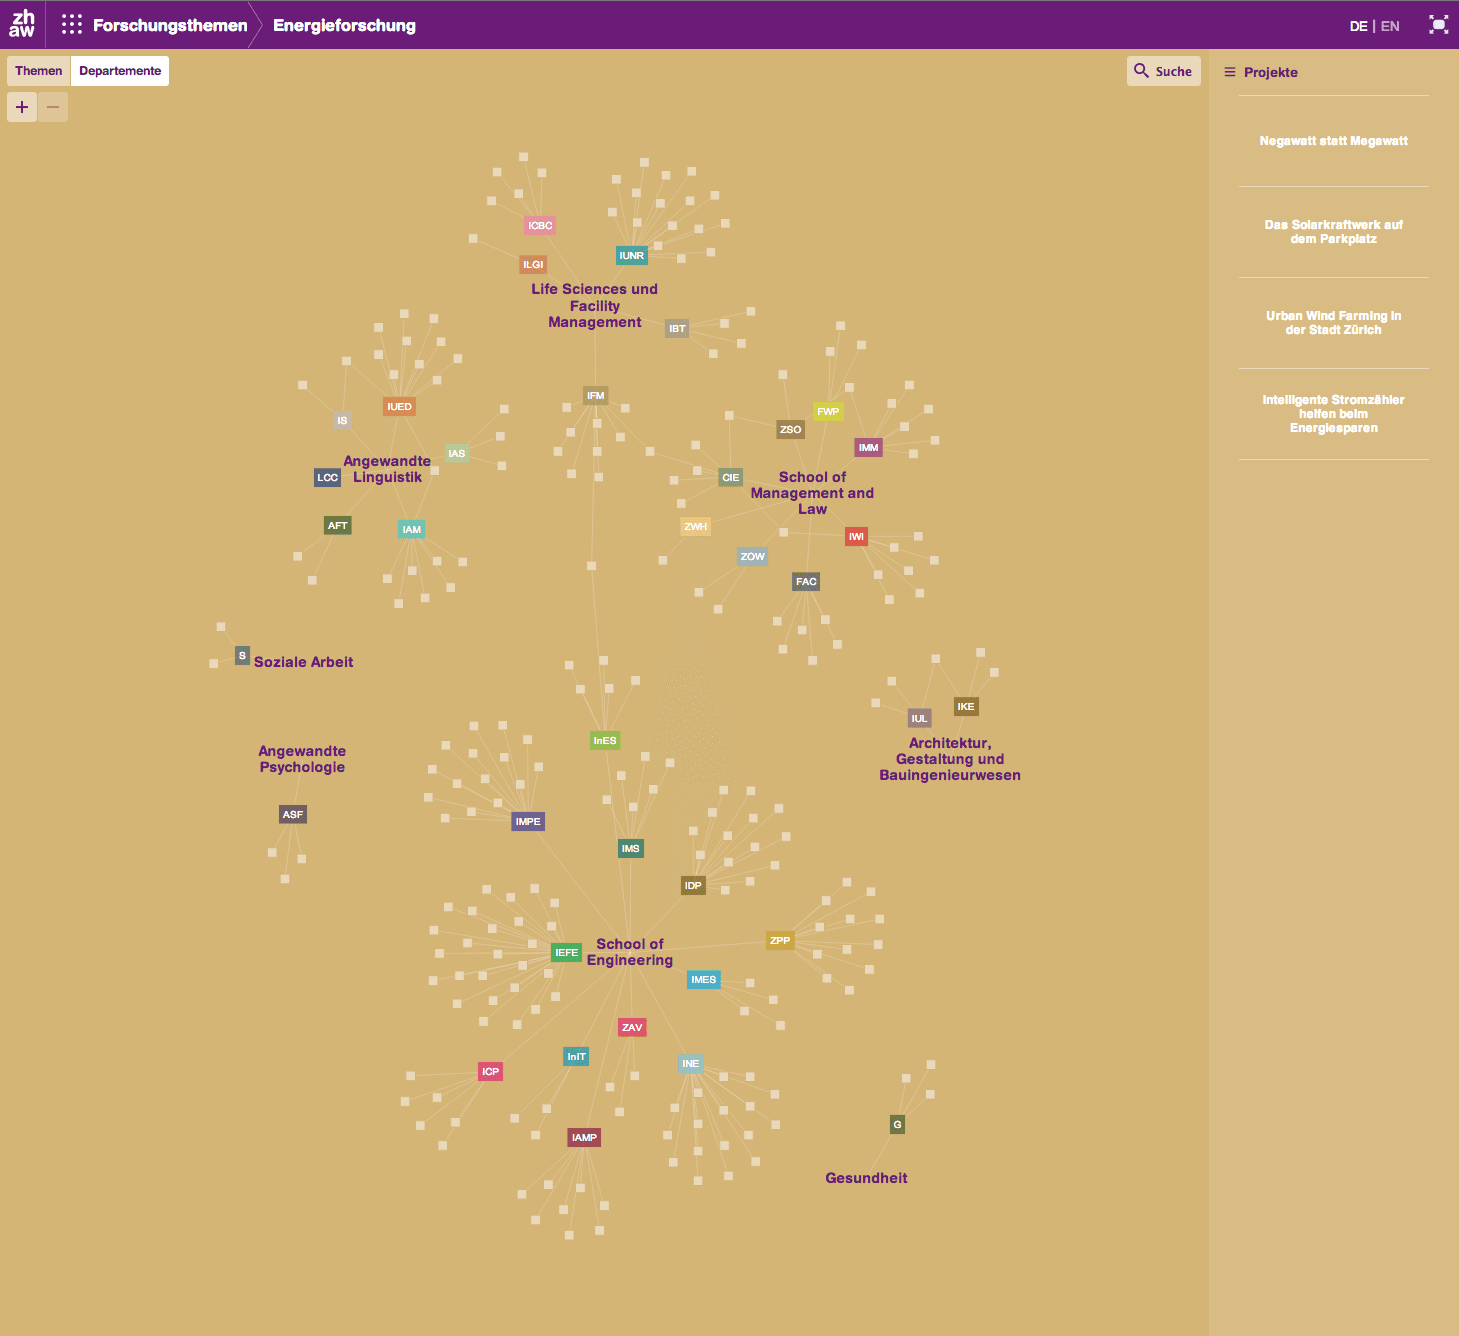Click the ZHAW logo

coord(22,24)
